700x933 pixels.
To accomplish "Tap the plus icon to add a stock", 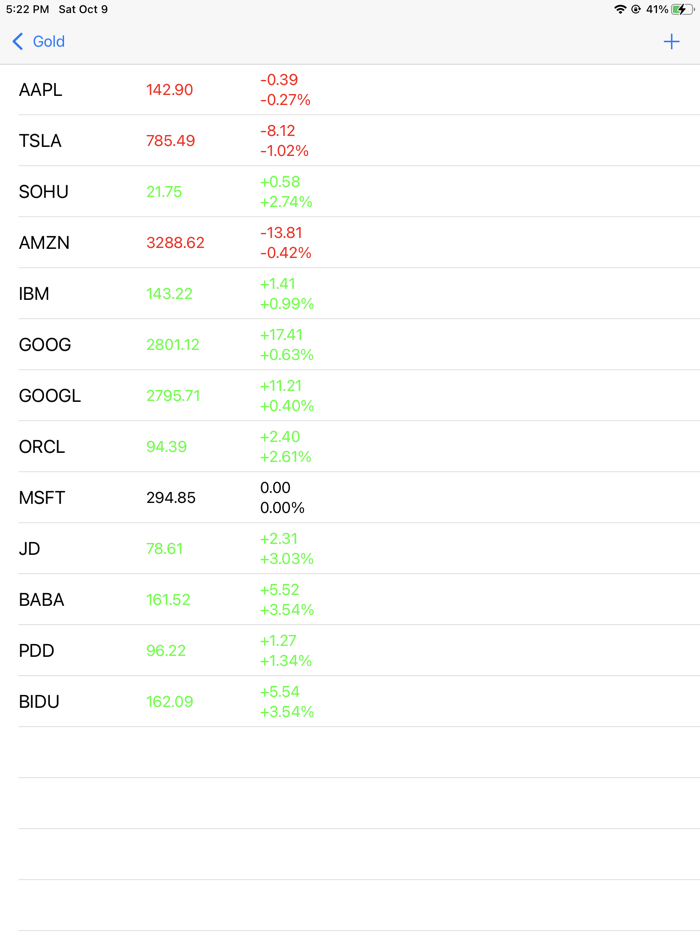I will [671, 42].
